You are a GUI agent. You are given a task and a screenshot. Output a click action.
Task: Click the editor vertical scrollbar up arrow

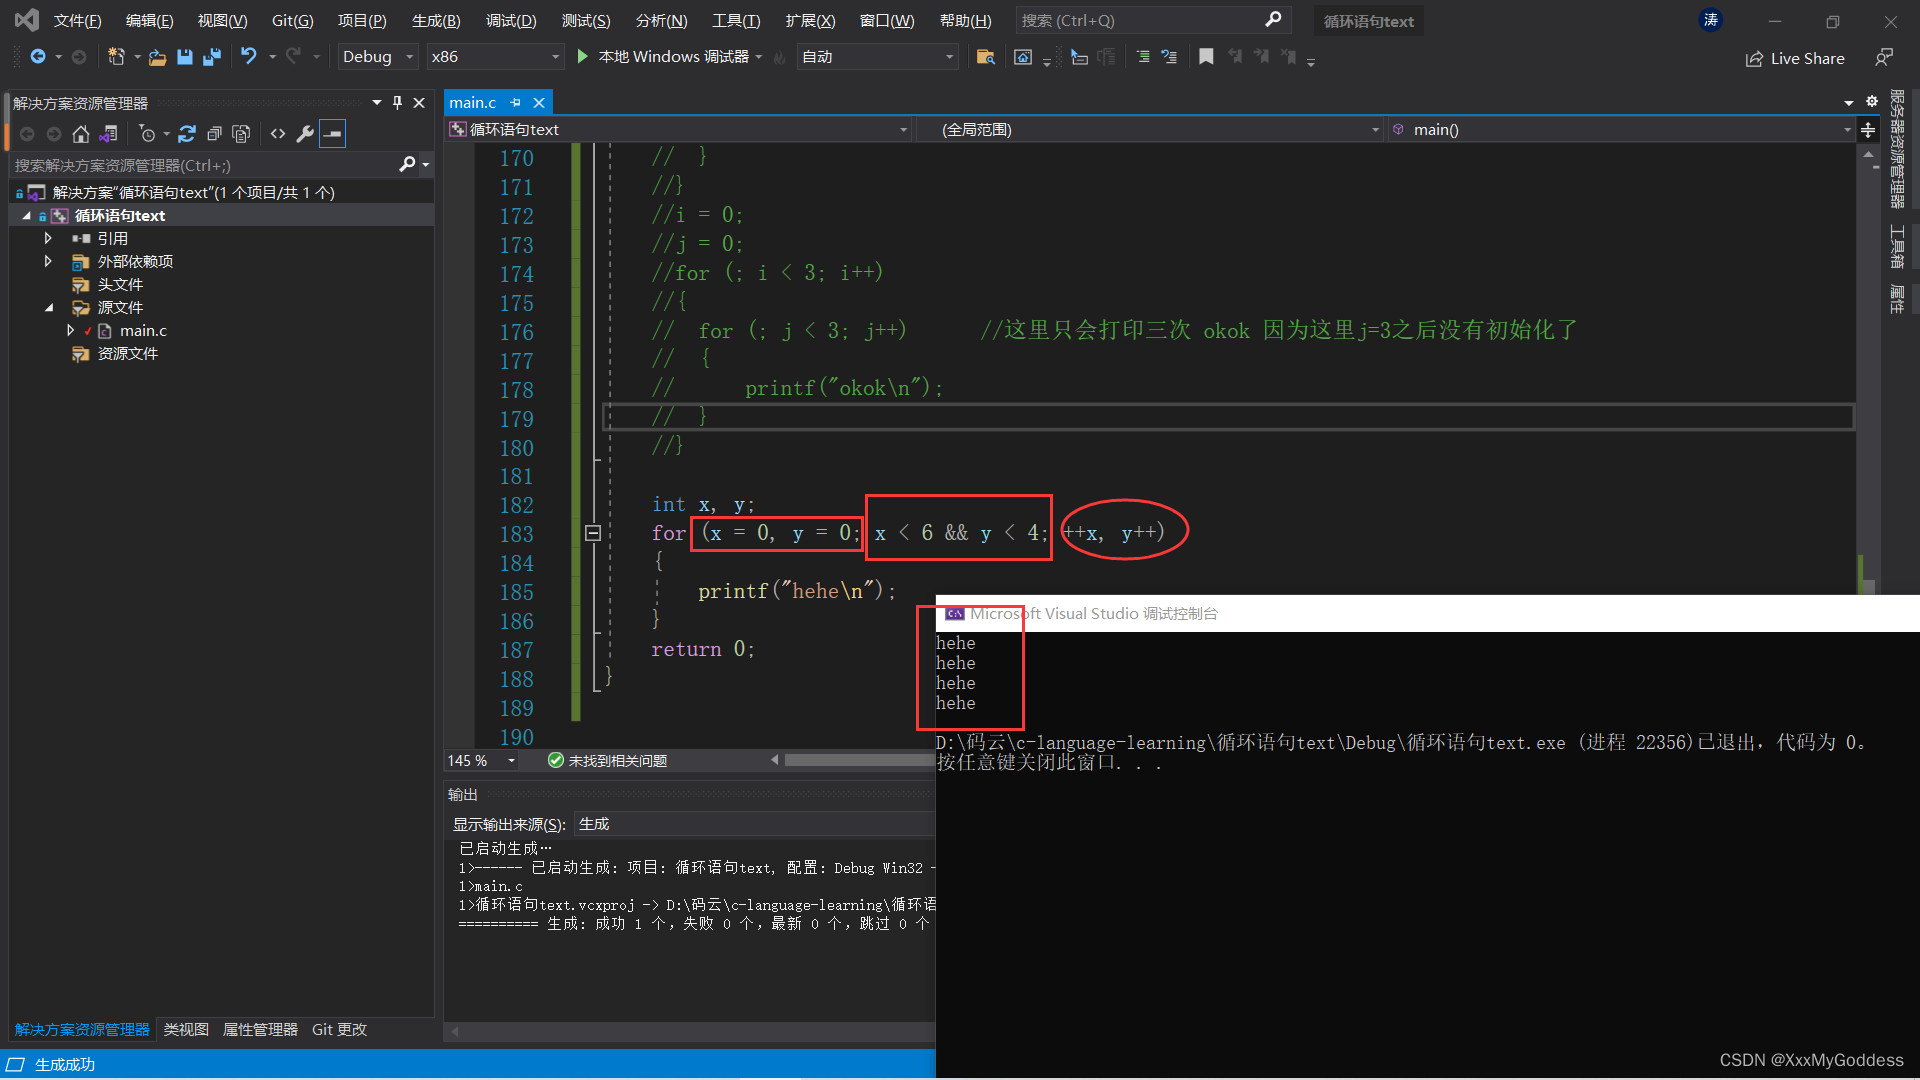tap(1868, 154)
